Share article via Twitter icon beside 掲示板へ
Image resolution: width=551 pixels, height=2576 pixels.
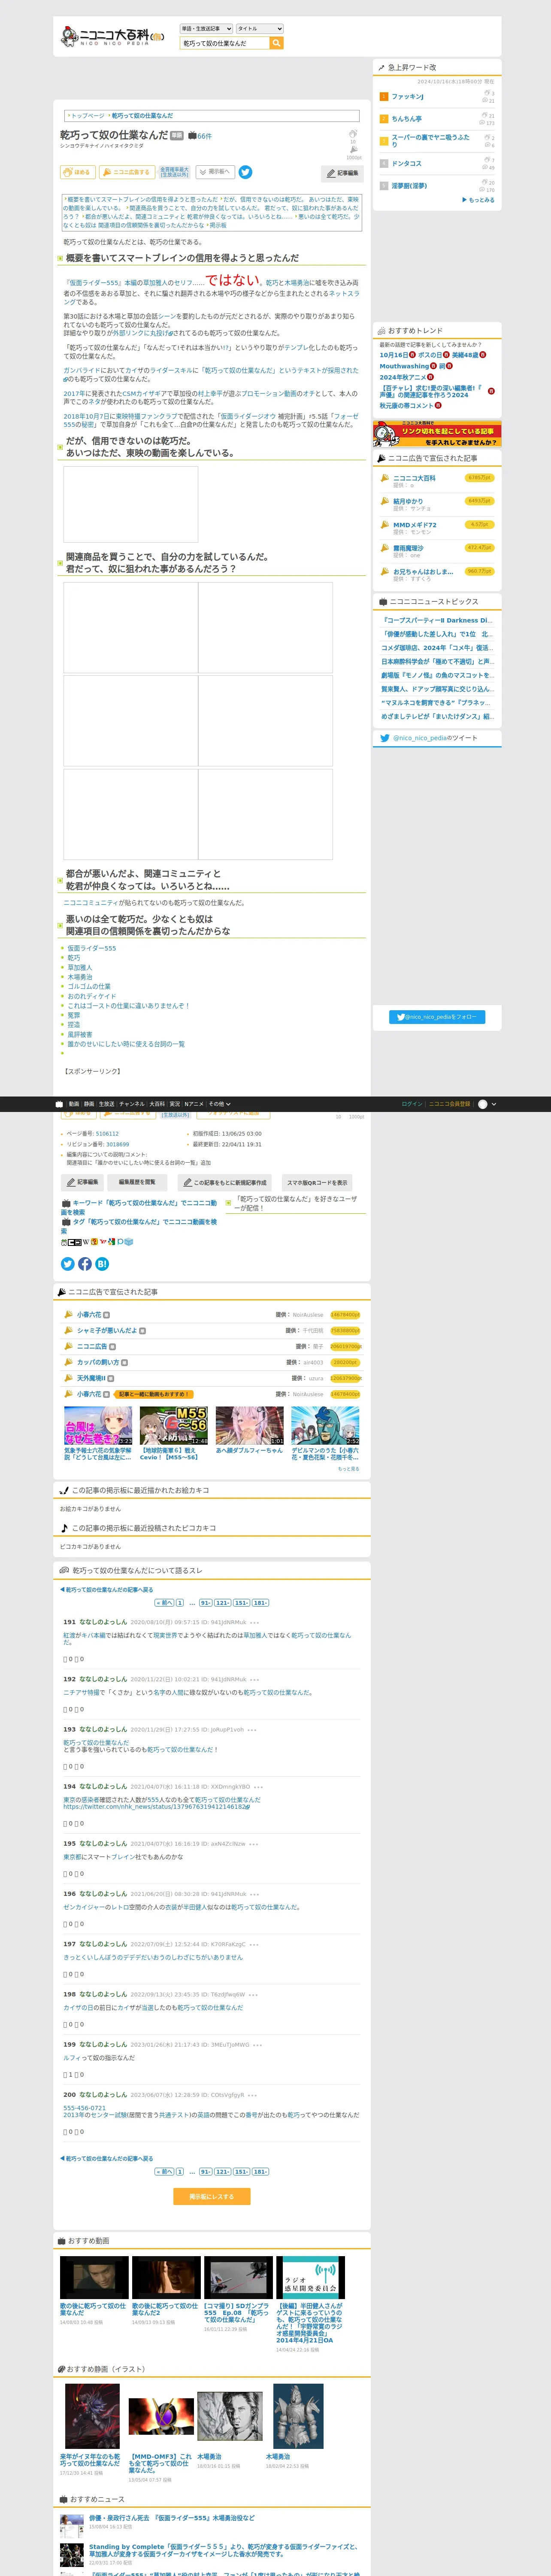pyautogui.click(x=245, y=172)
